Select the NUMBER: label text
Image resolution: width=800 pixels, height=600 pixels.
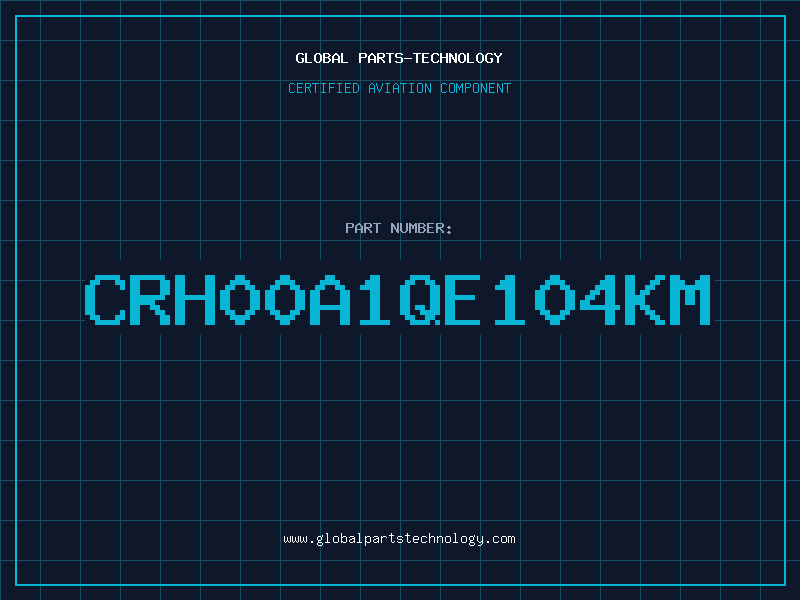[x=421, y=228]
